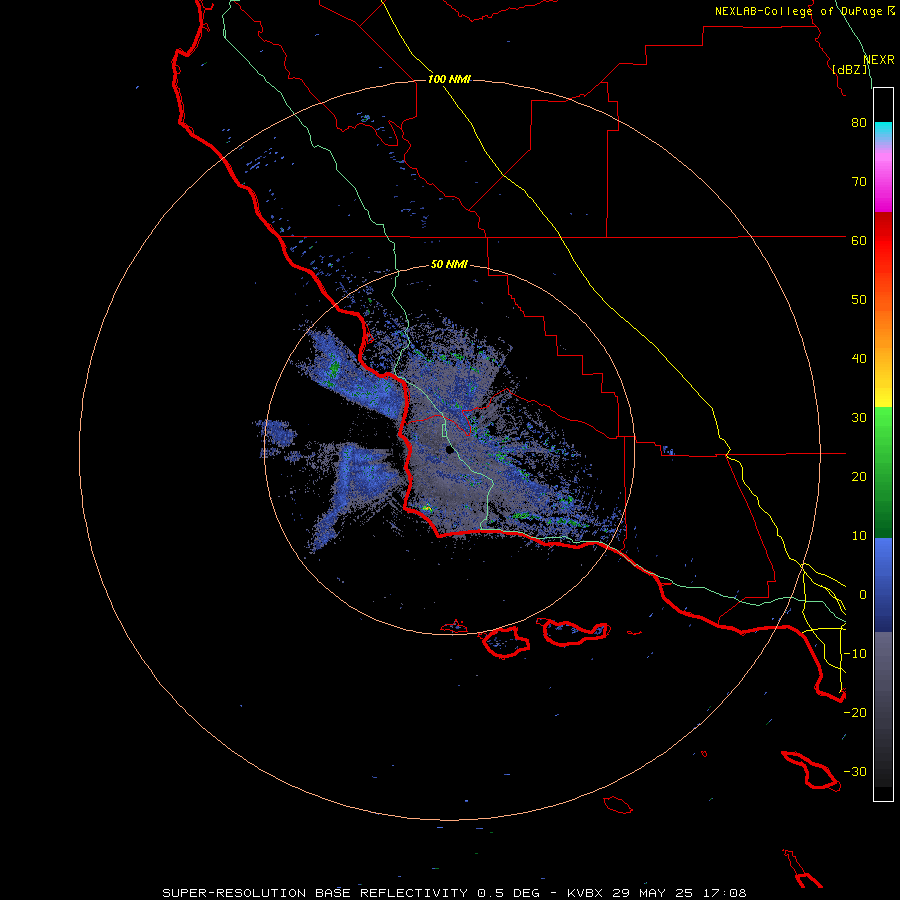Click the 0 value on the dBZ scale
This screenshot has height=900, width=900.
(863, 595)
